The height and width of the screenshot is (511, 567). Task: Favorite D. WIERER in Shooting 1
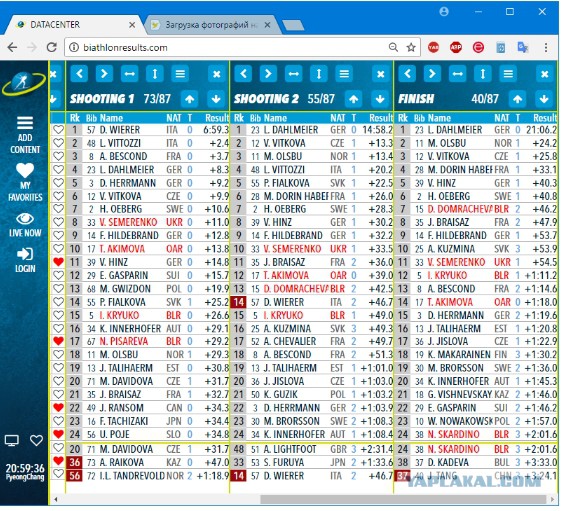pyautogui.click(x=58, y=130)
